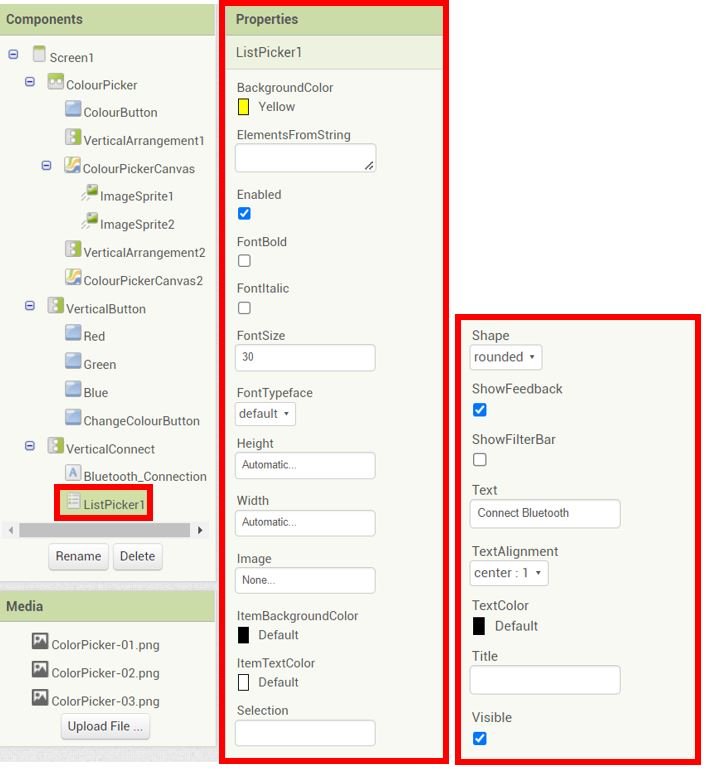Select the ChangeColourButton tree item label
This screenshot has width=708, height=769.
142,421
